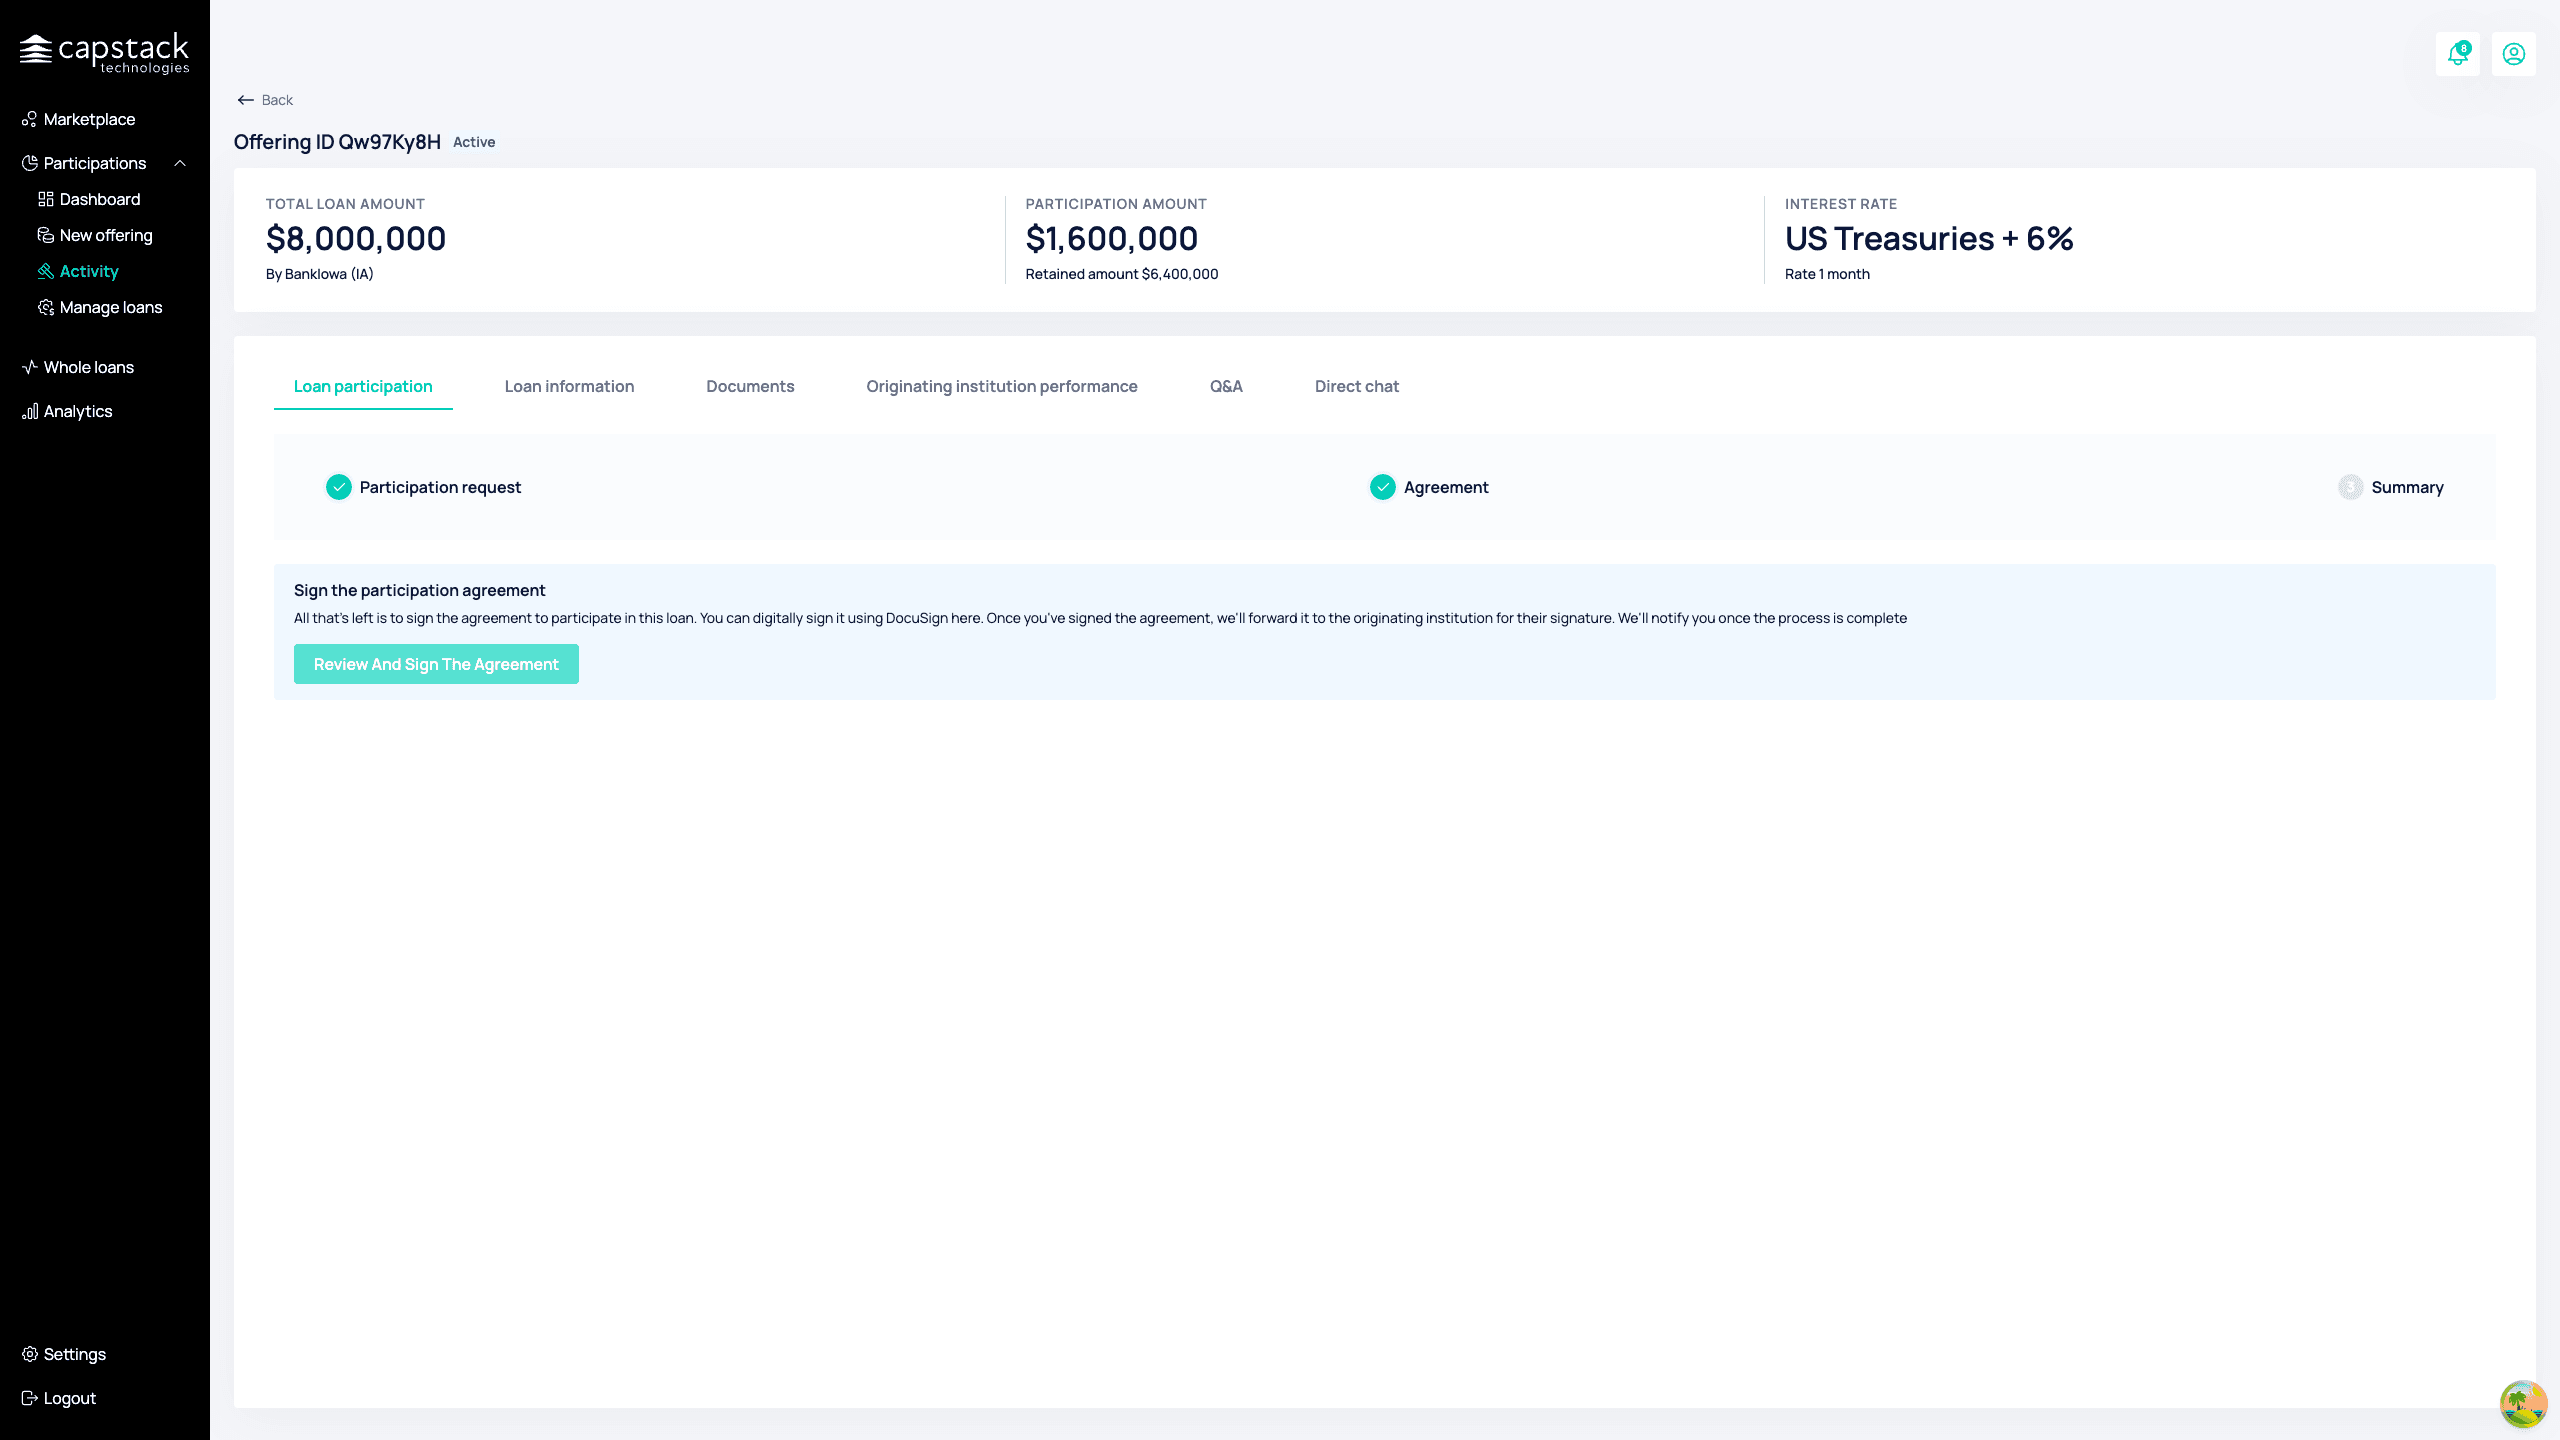The image size is (2560, 1440).
Task: Select Activity in the sidebar
Action: pos(89,271)
